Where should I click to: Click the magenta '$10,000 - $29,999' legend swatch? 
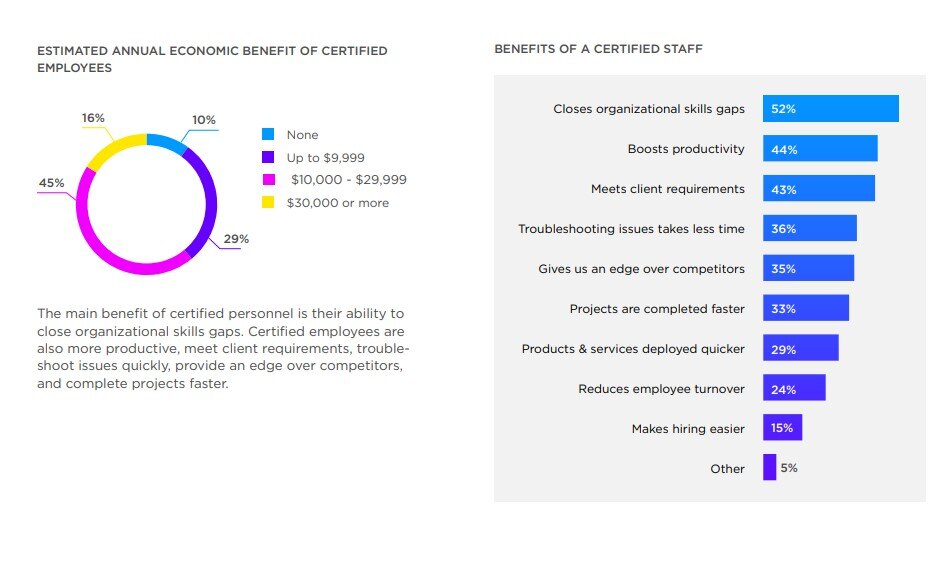click(268, 180)
